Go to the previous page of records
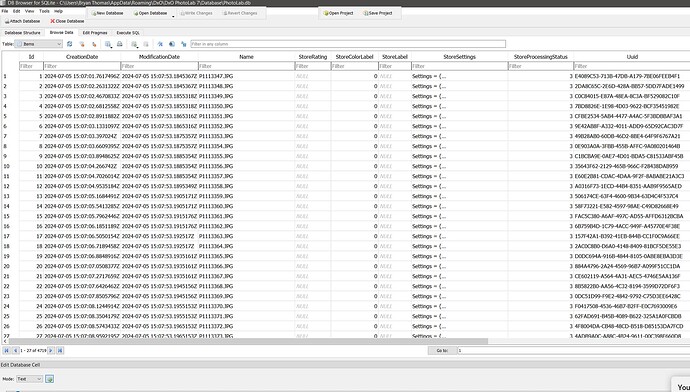This screenshot has height=392, width=690. tap(15, 351)
